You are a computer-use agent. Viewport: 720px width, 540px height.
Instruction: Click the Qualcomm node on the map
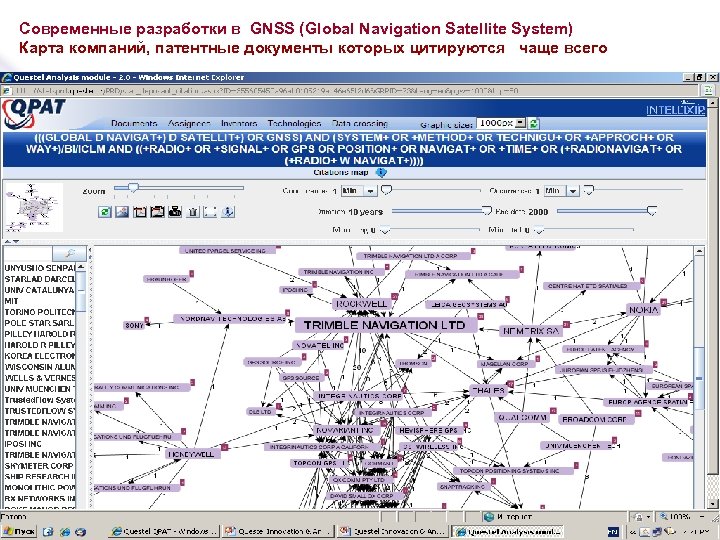point(523,417)
